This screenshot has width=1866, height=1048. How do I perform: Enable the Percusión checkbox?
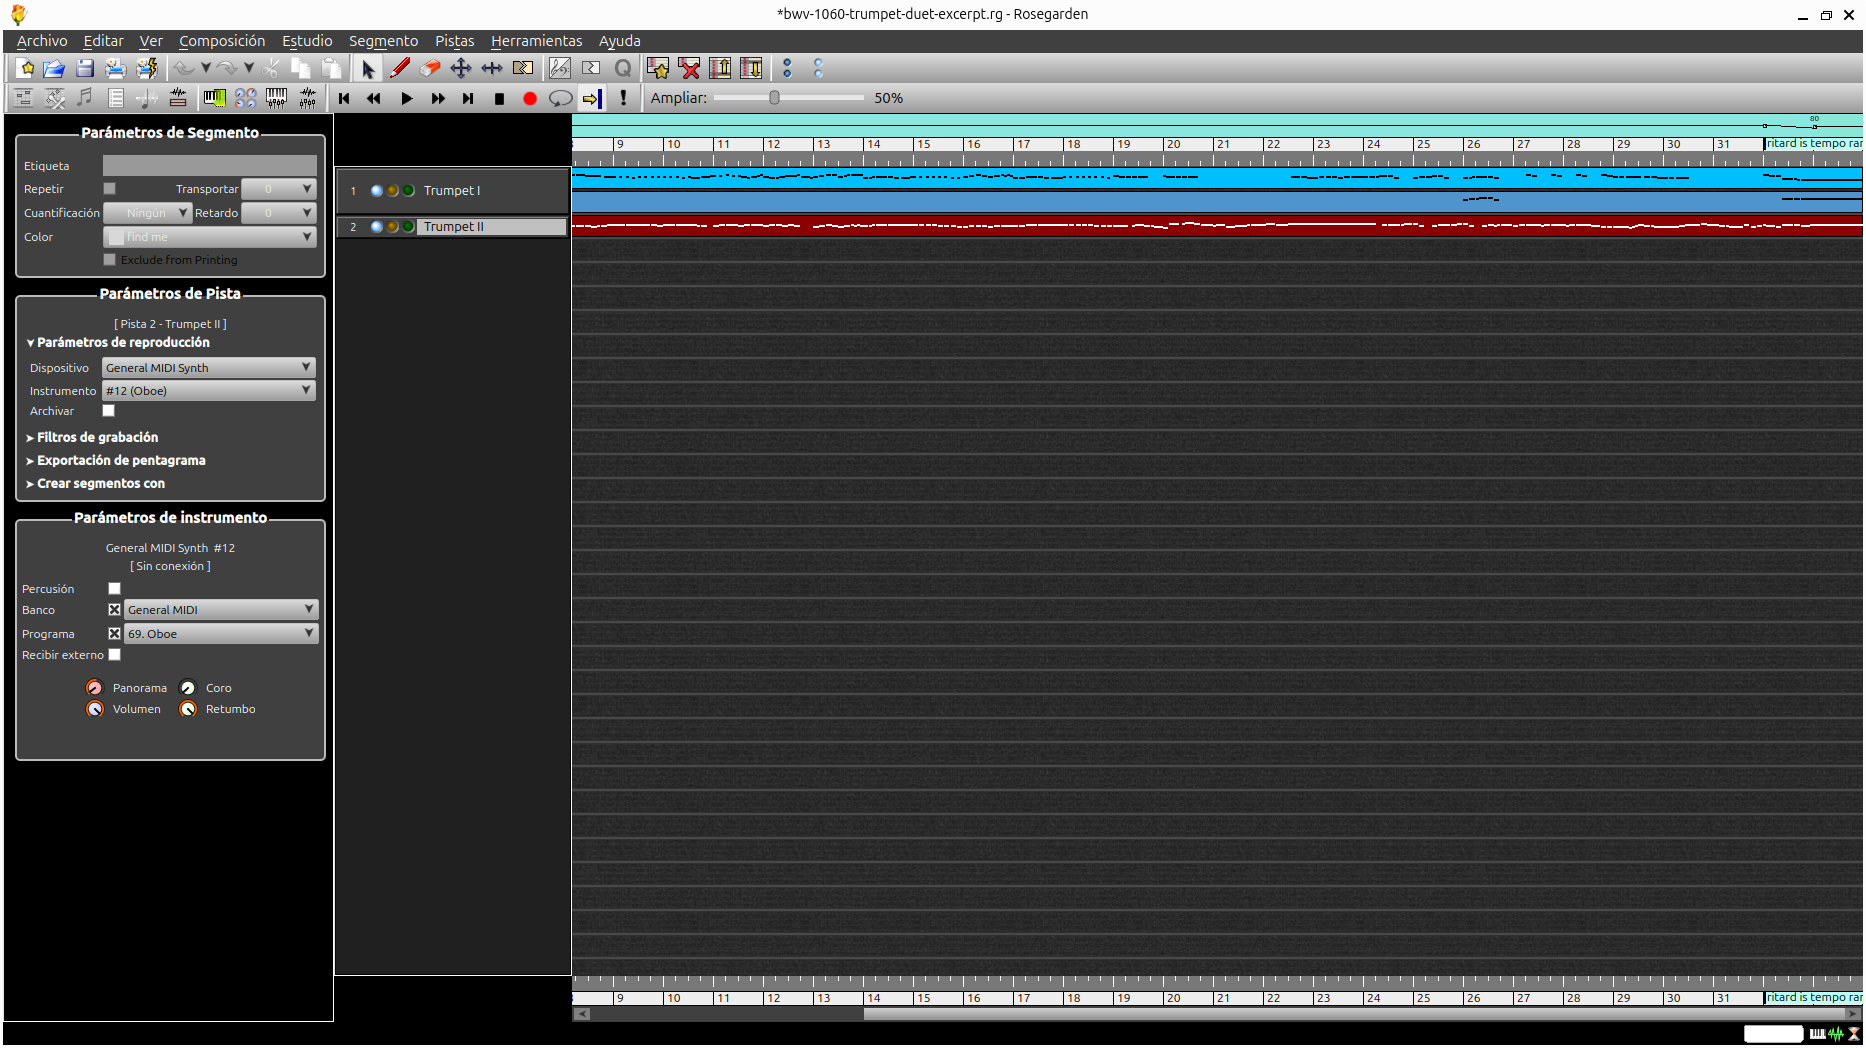(x=114, y=589)
